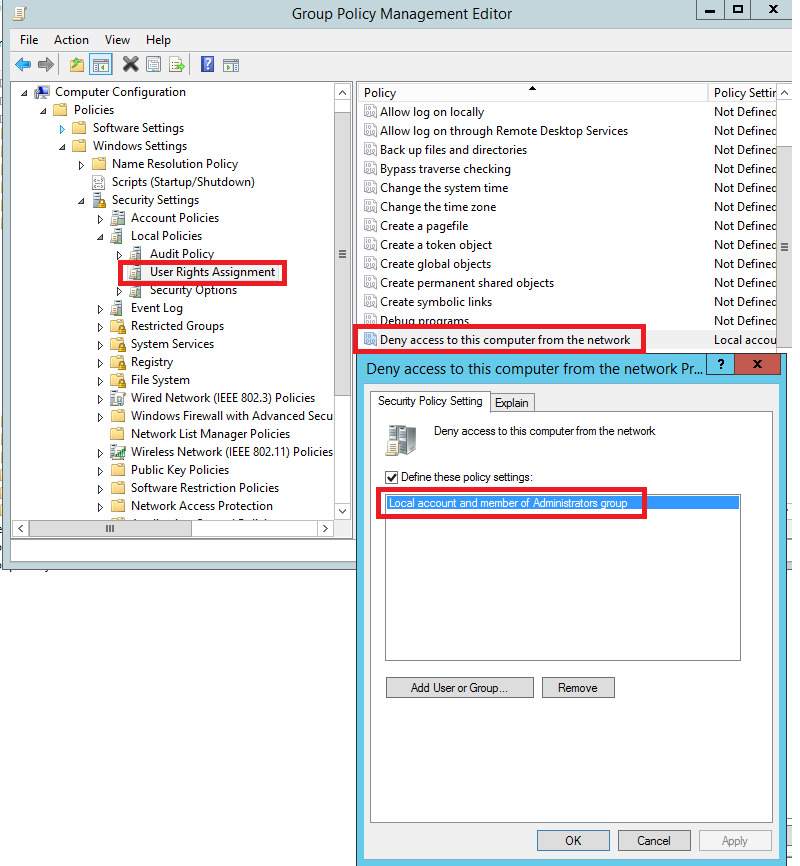800x866 pixels.
Task: Toggle Show/Hide Console Tree toolbar icon
Action: [100, 65]
